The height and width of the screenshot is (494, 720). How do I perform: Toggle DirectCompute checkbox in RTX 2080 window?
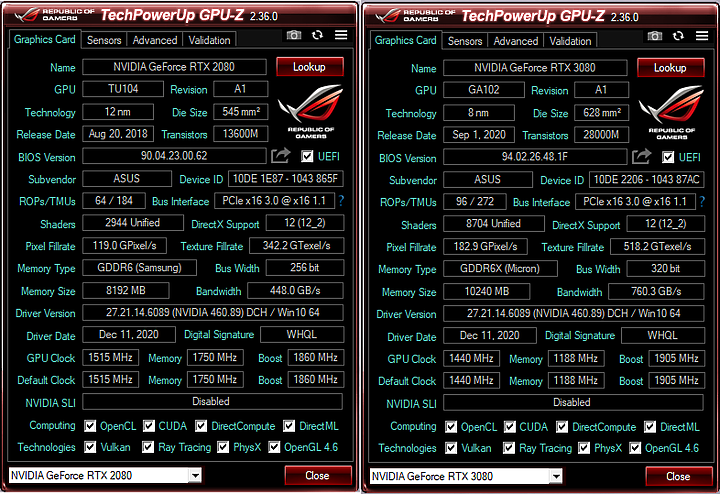point(201,426)
